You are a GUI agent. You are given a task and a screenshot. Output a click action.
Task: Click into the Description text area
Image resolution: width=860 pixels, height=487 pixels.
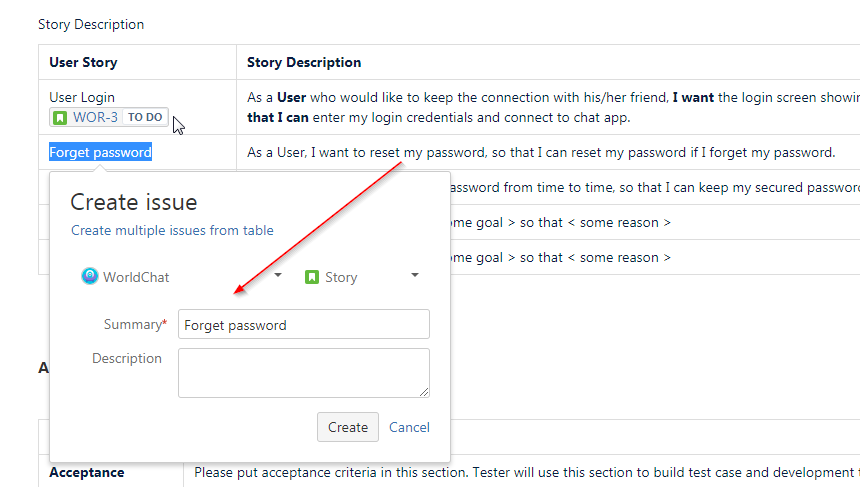(x=304, y=372)
